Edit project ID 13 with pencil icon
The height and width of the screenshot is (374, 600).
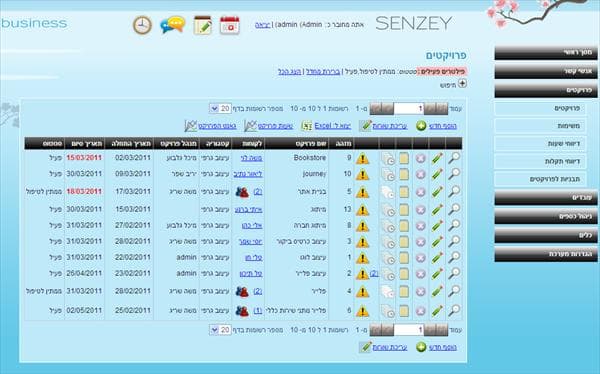tap(437, 209)
